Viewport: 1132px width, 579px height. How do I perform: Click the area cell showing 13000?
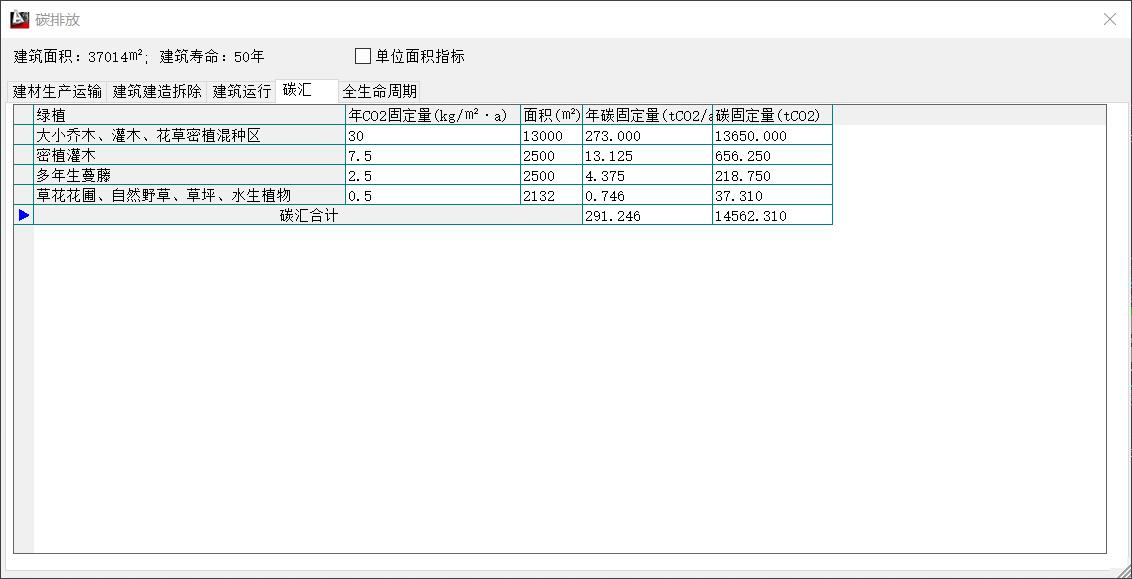click(550, 135)
